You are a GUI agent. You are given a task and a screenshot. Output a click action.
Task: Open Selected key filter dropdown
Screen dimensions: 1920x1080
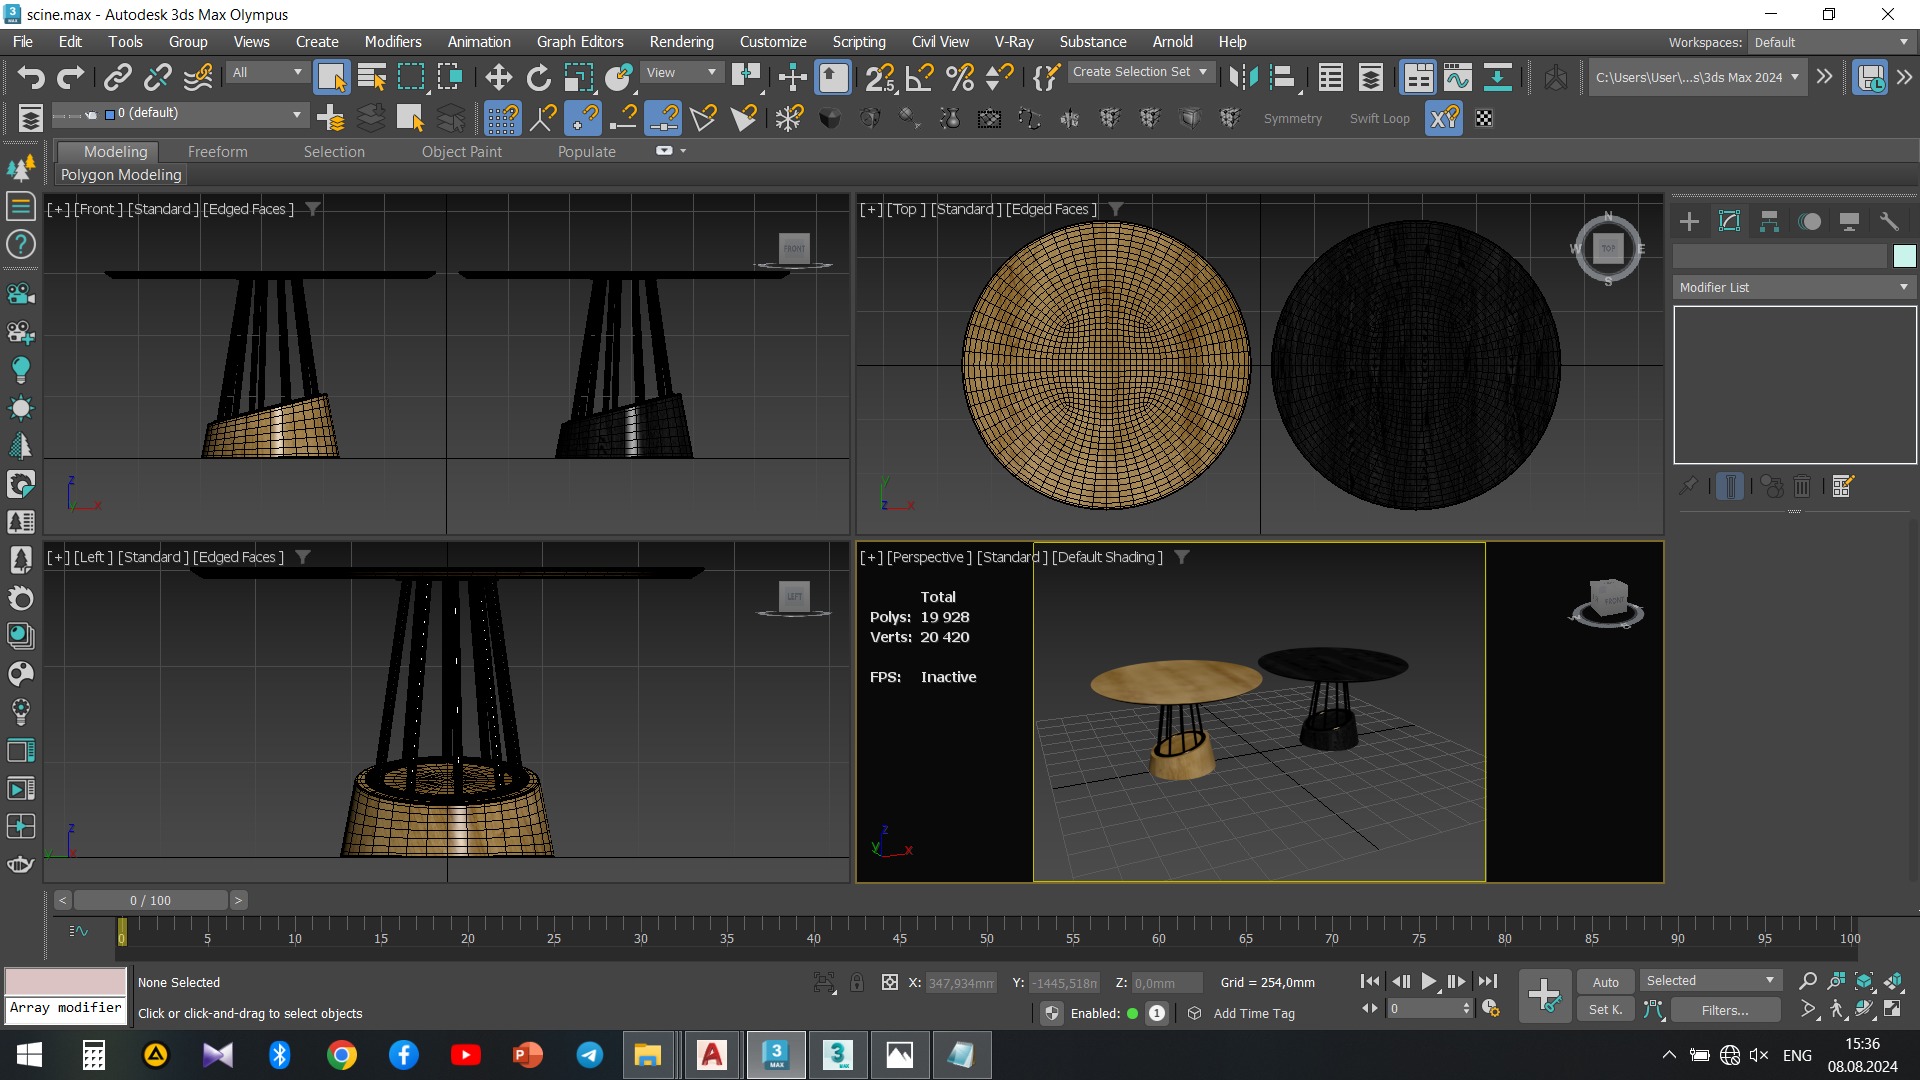coord(1710,981)
